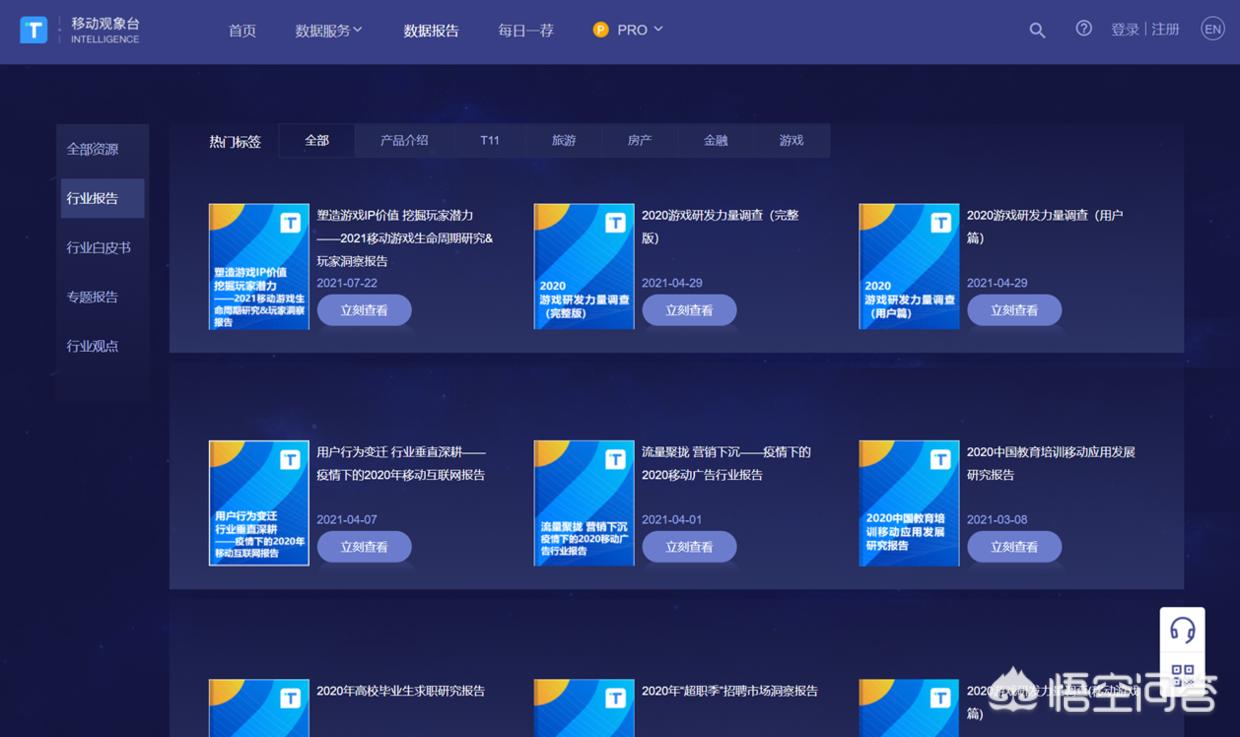Screen dimensions: 1240x737
Task: Go to 首页 in navigation
Action: pos(242,30)
